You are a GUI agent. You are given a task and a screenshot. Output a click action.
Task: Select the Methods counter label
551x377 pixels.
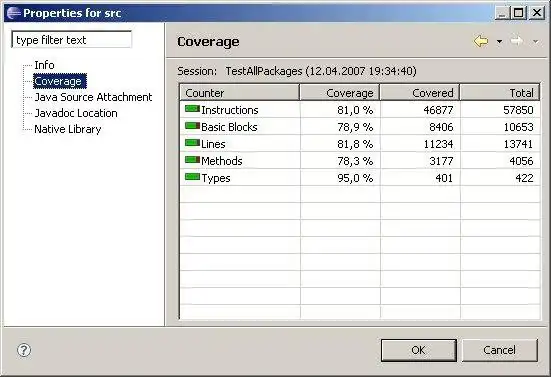pos(222,161)
